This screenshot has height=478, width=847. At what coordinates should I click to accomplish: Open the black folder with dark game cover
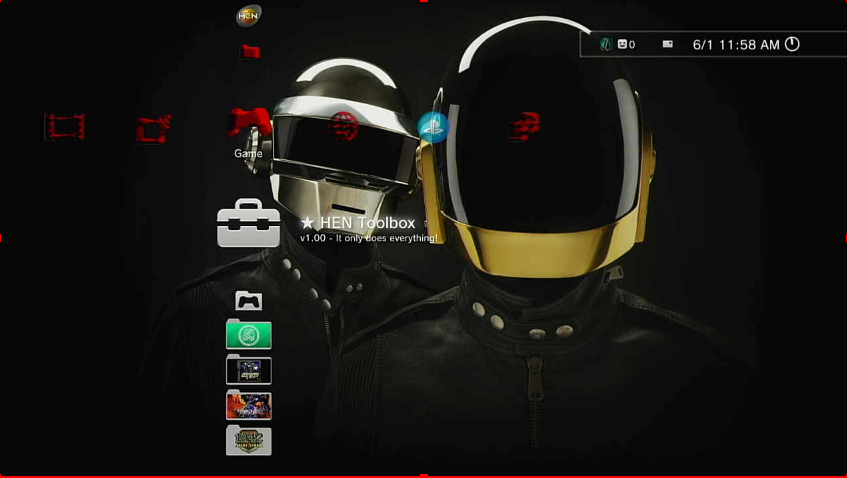(249, 370)
